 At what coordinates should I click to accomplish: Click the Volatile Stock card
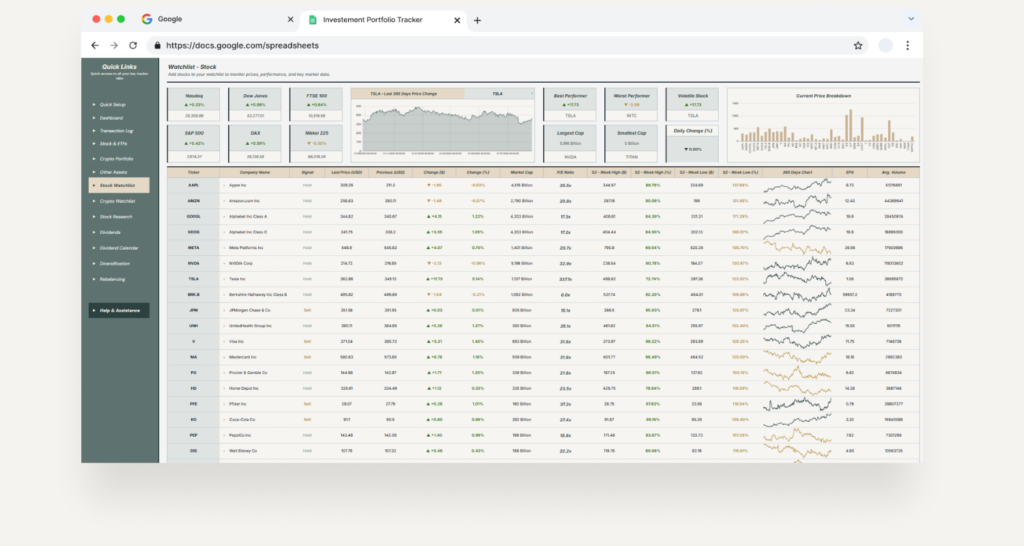pyautogui.click(x=692, y=105)
